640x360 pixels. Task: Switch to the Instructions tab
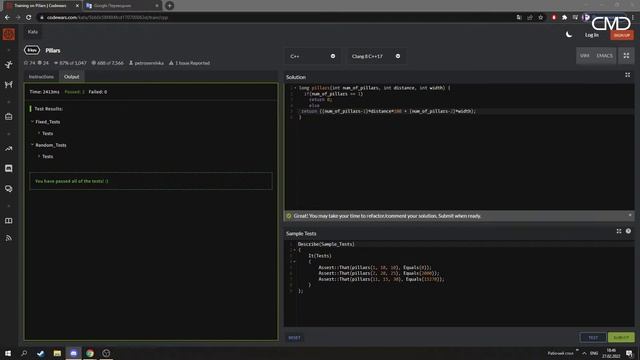[41, 77]
